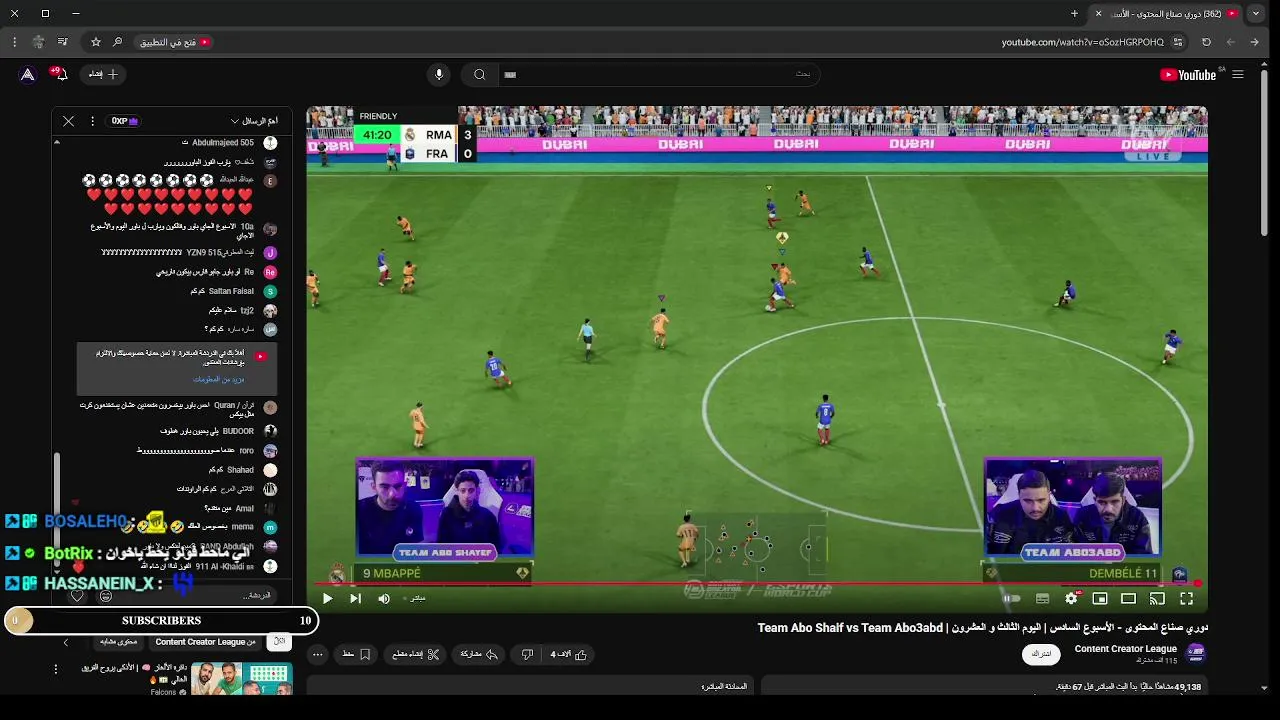Image resolution: width=1280 pixels, height=720 pixels.
Task: Click the video title text
Action: [x=982, y=628]
